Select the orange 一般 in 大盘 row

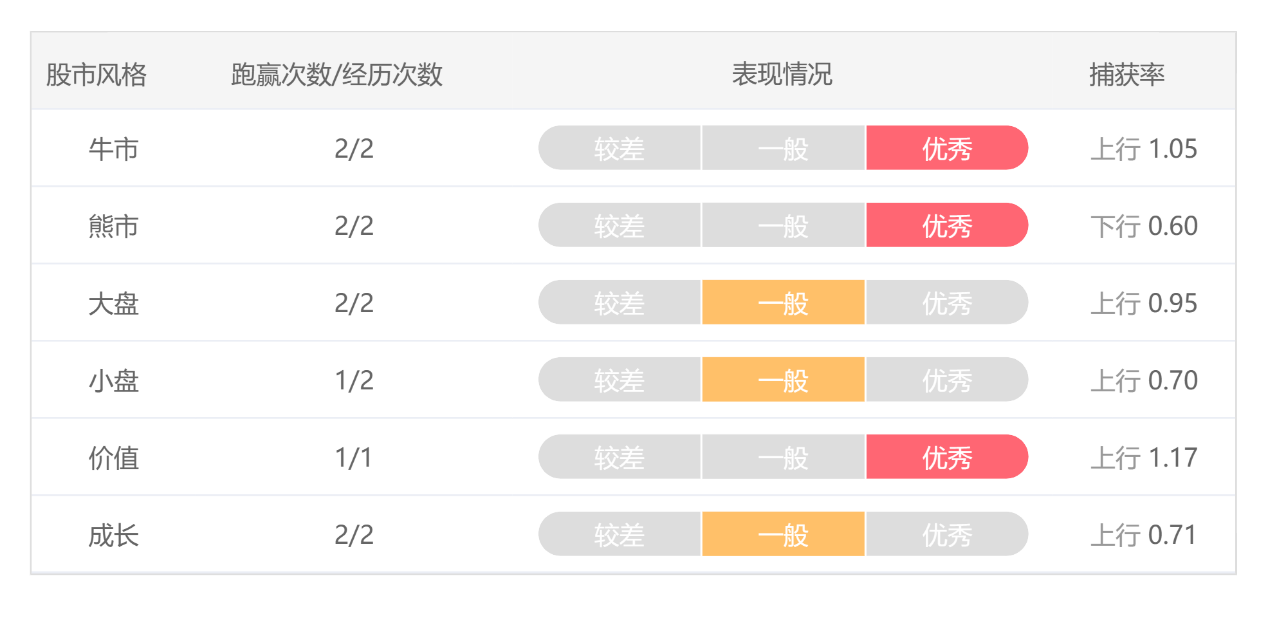coord(783,302)
